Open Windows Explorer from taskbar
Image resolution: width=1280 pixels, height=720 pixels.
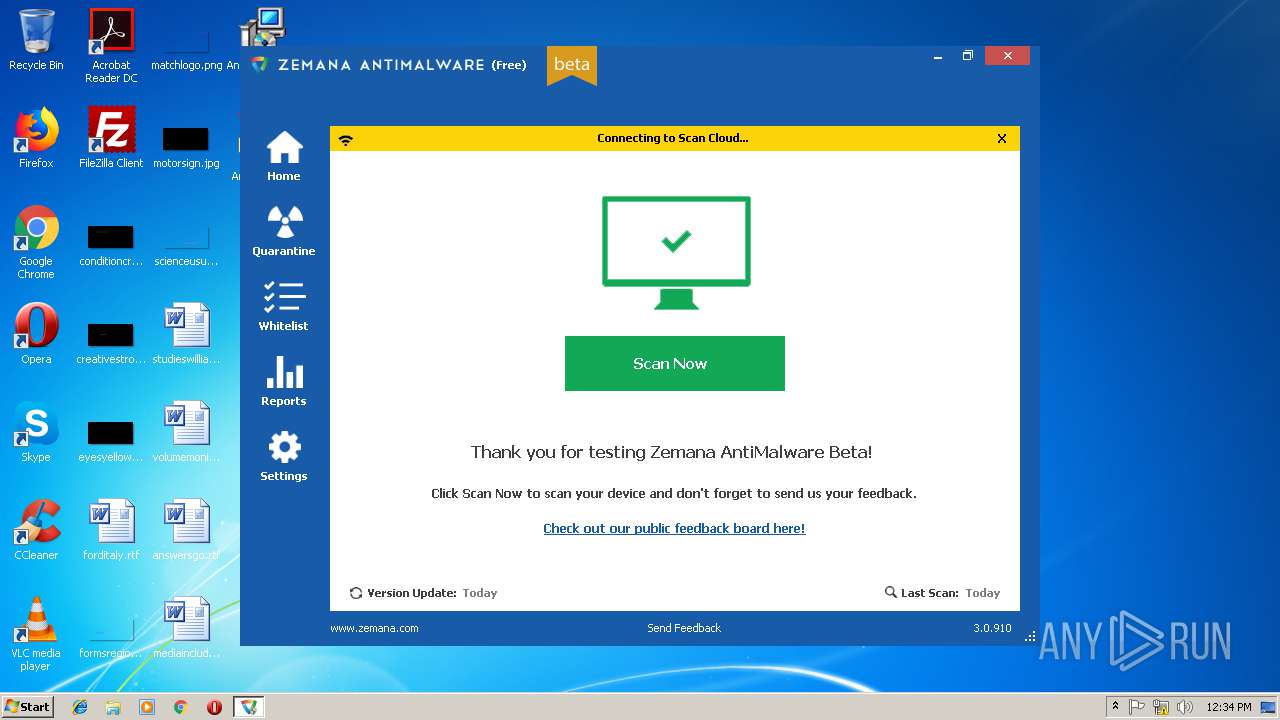click(113, 707)
